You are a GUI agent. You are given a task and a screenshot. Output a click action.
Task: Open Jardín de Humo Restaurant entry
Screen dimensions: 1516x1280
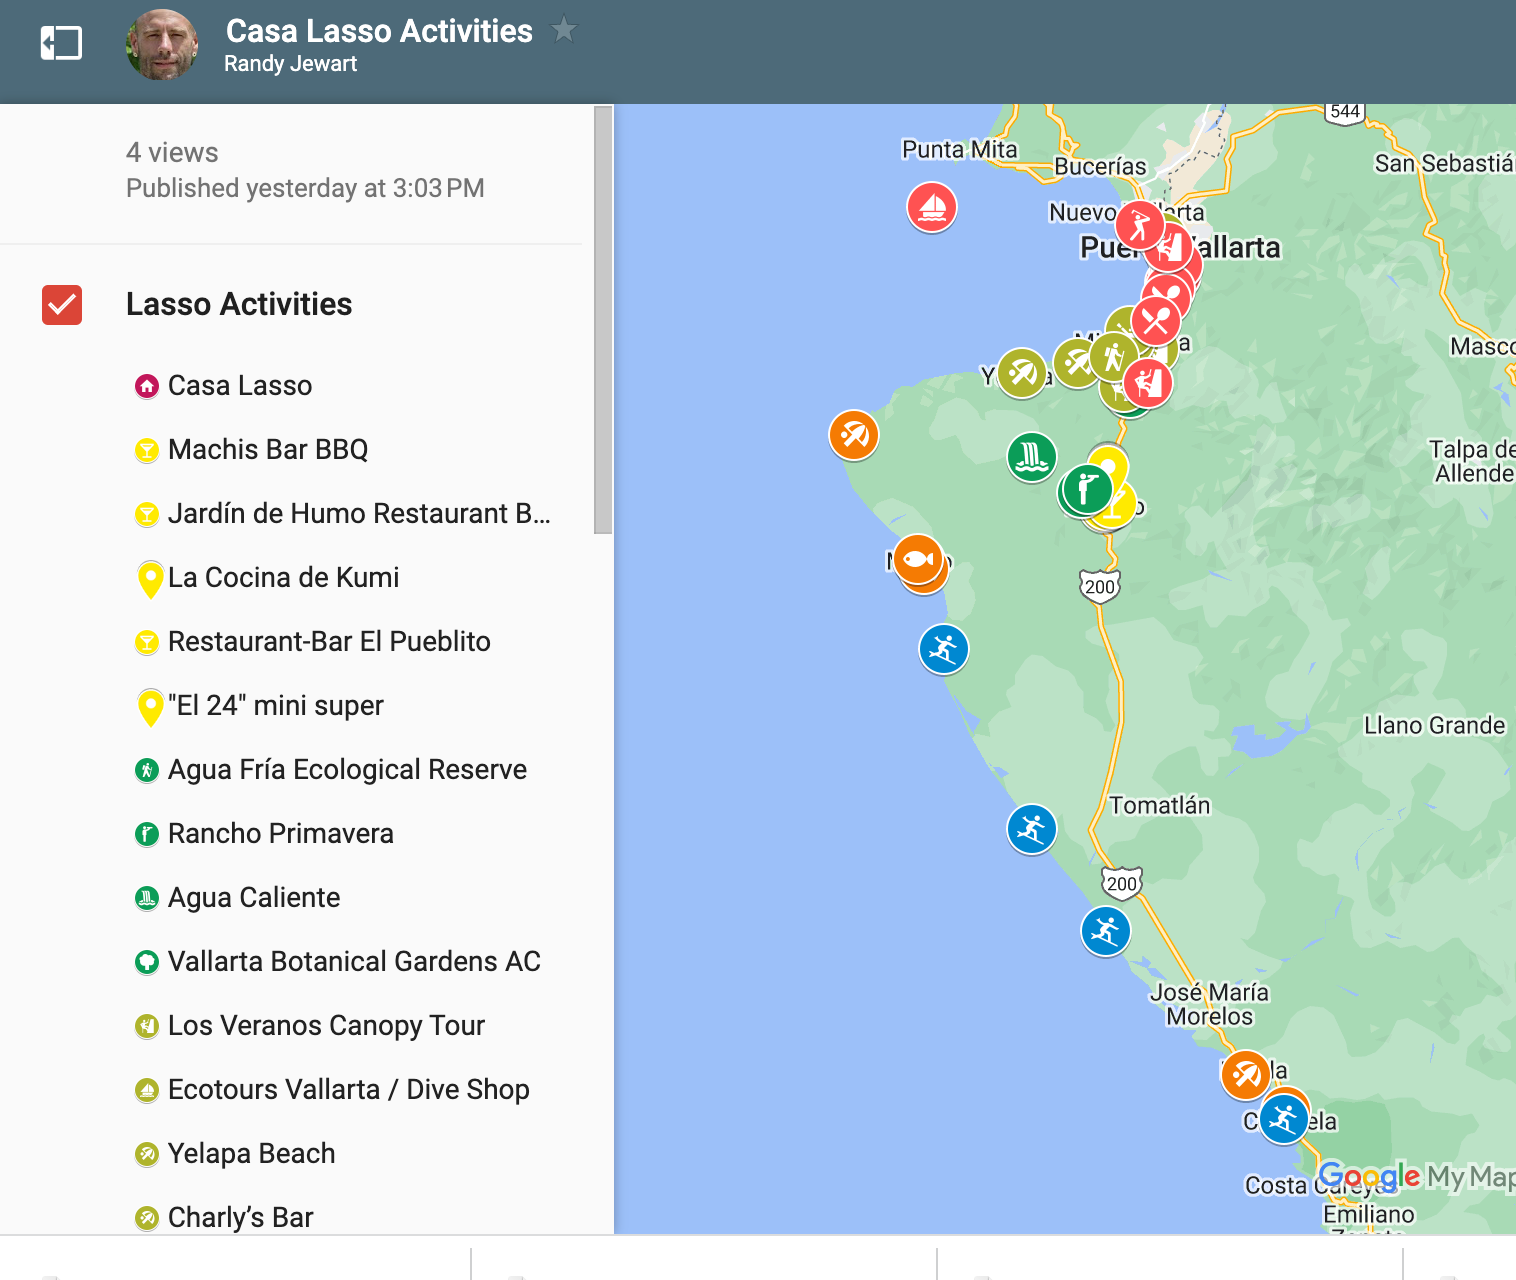pos(359,513)
